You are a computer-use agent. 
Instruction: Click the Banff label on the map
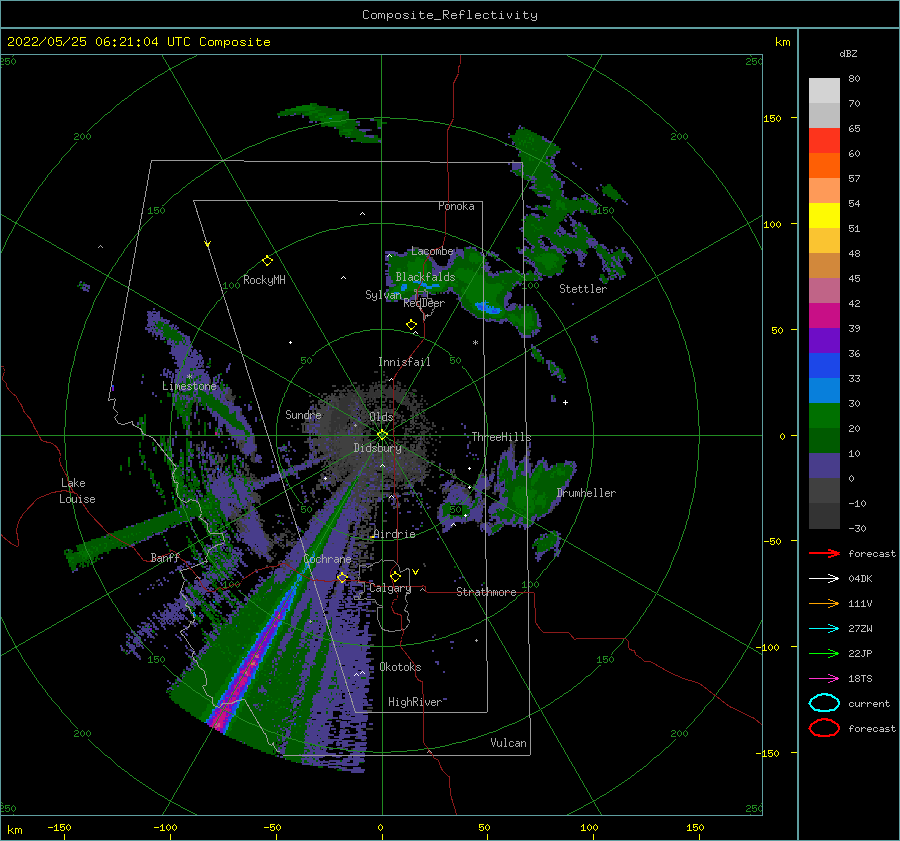coord(165,557)
